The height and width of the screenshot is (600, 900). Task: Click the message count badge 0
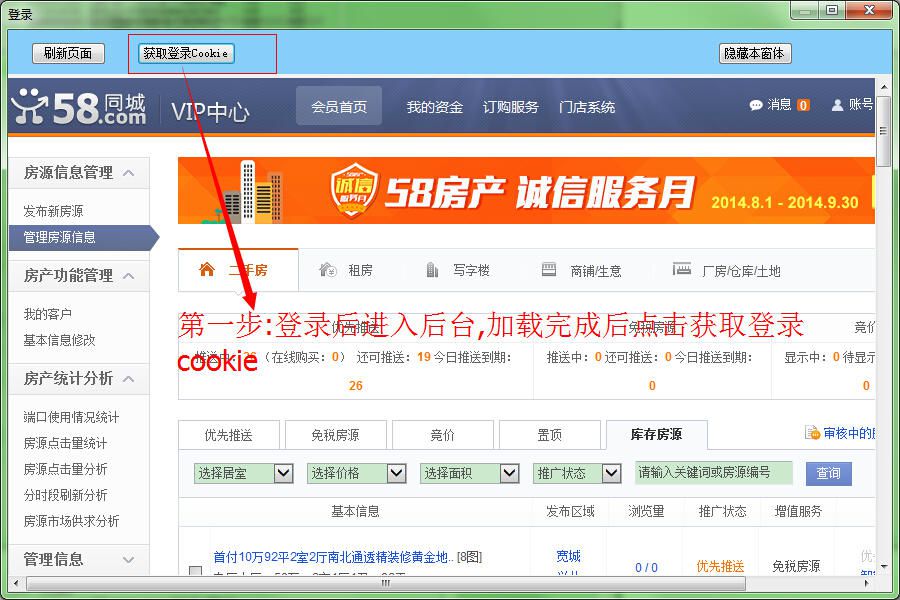click(x=803, y=105)
